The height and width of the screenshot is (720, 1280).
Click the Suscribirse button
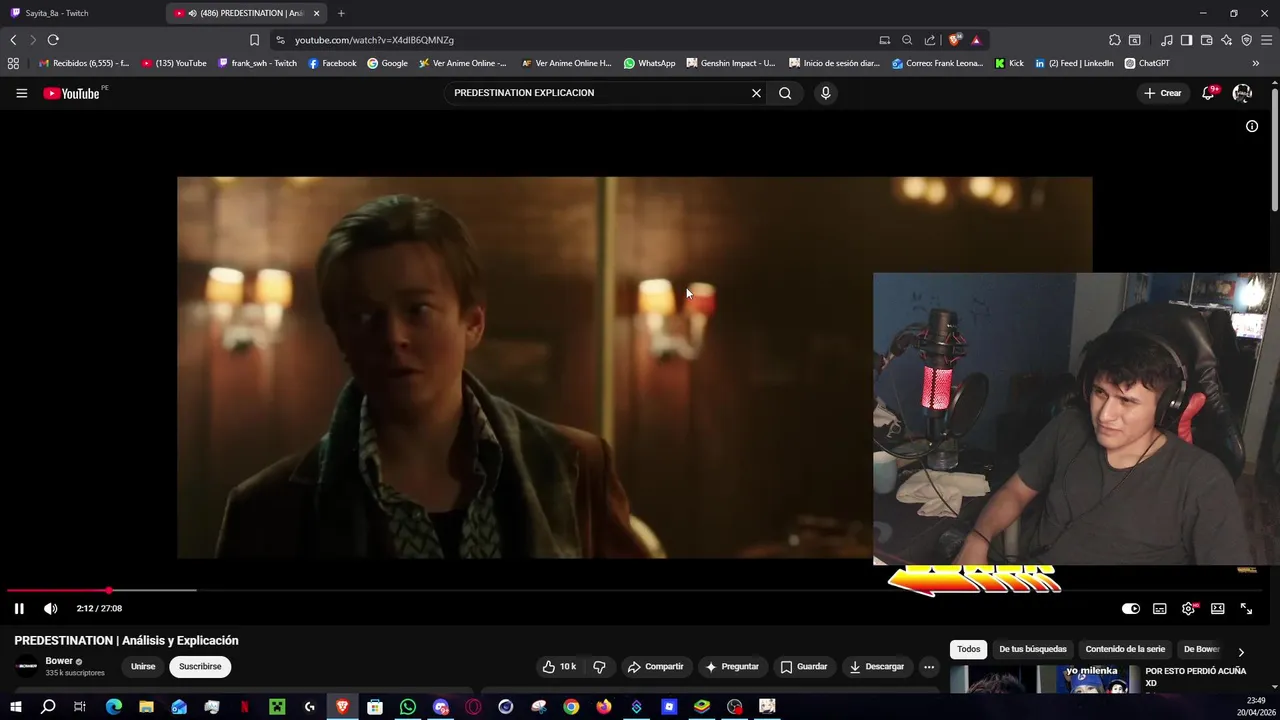pyautogui.click(x=200, y=666)
